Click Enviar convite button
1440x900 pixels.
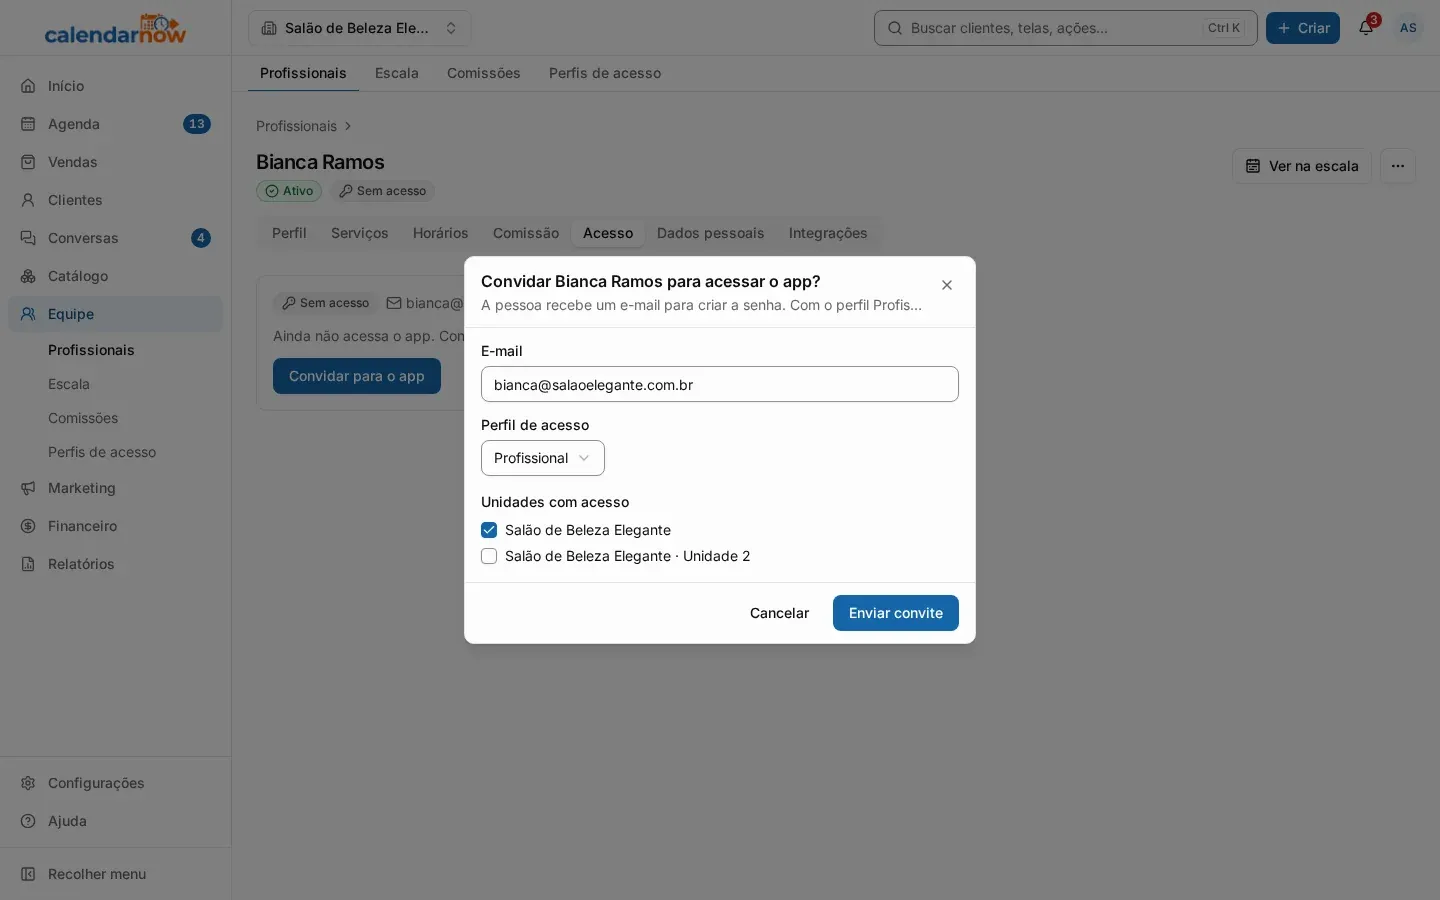[x=896, y=613]
